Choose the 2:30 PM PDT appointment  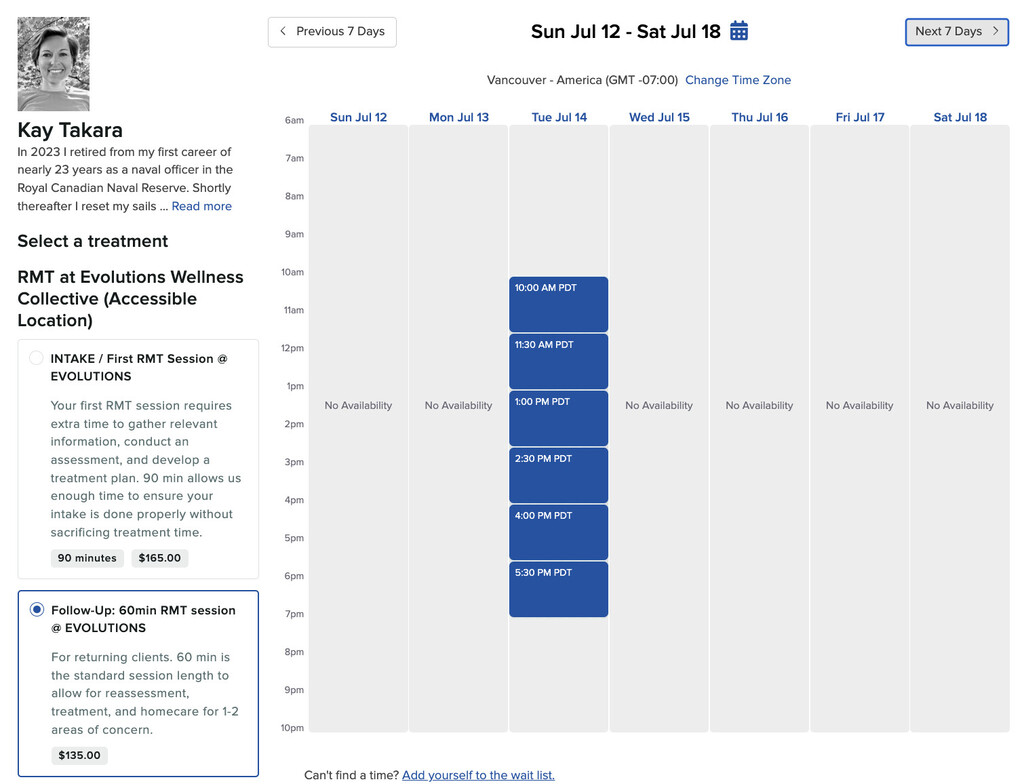click(x=558, y=475)
